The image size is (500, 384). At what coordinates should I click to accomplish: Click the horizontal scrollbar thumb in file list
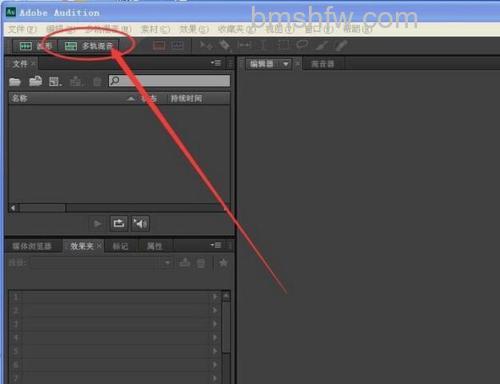[43, 208]
